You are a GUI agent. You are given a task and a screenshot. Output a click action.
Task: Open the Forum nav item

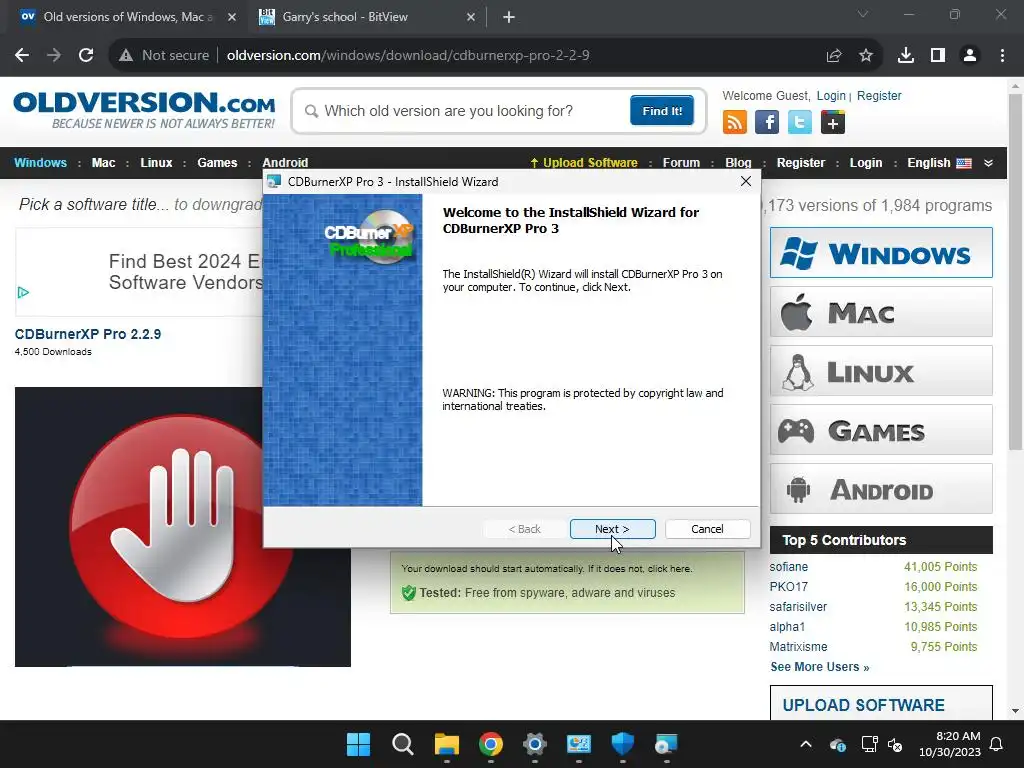(681, 163)
